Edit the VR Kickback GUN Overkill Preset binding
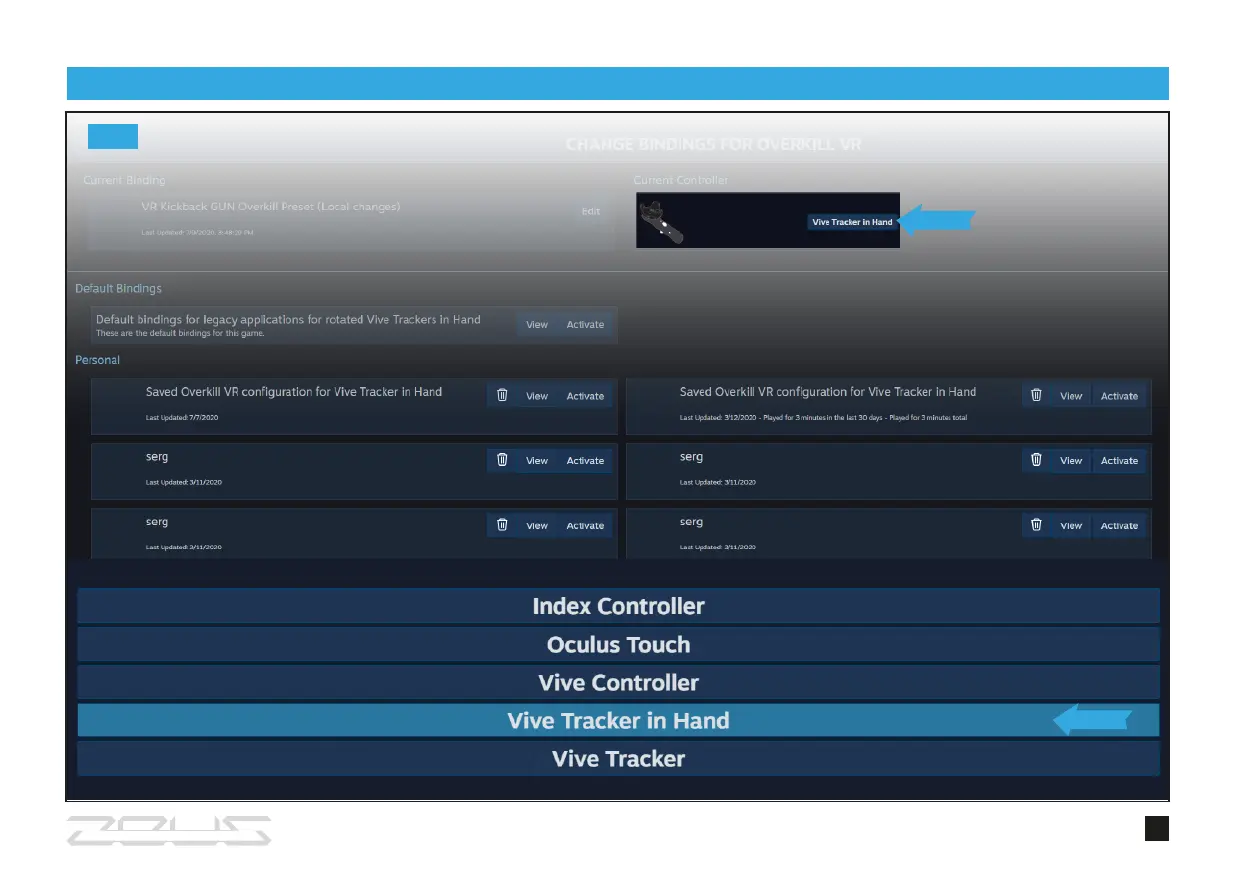Viewport: 1236px width, 884px height. click(591, 212)
